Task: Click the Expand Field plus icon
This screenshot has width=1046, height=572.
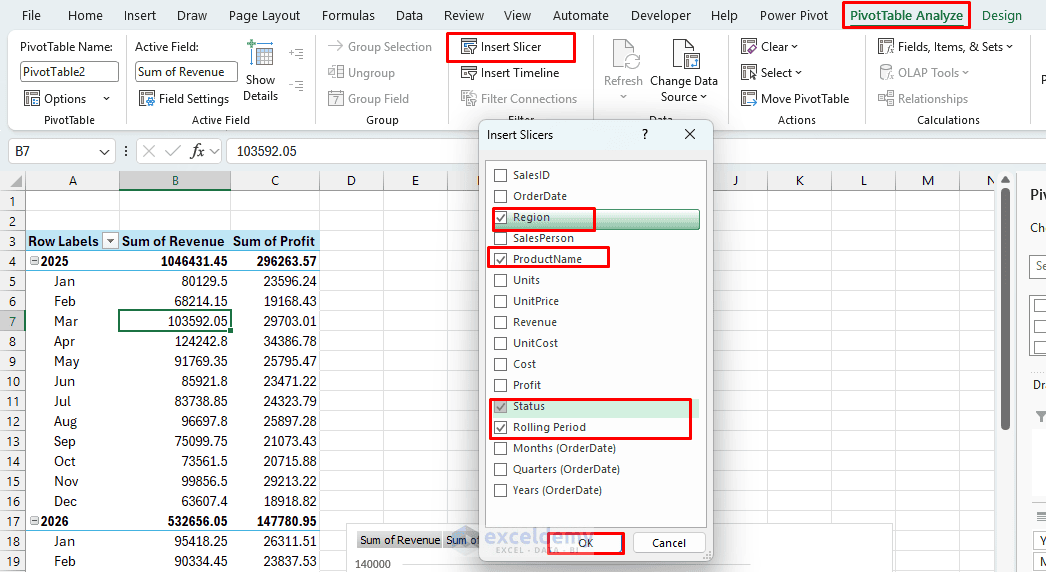Action: pyautogui.click(x=296, y=53)
